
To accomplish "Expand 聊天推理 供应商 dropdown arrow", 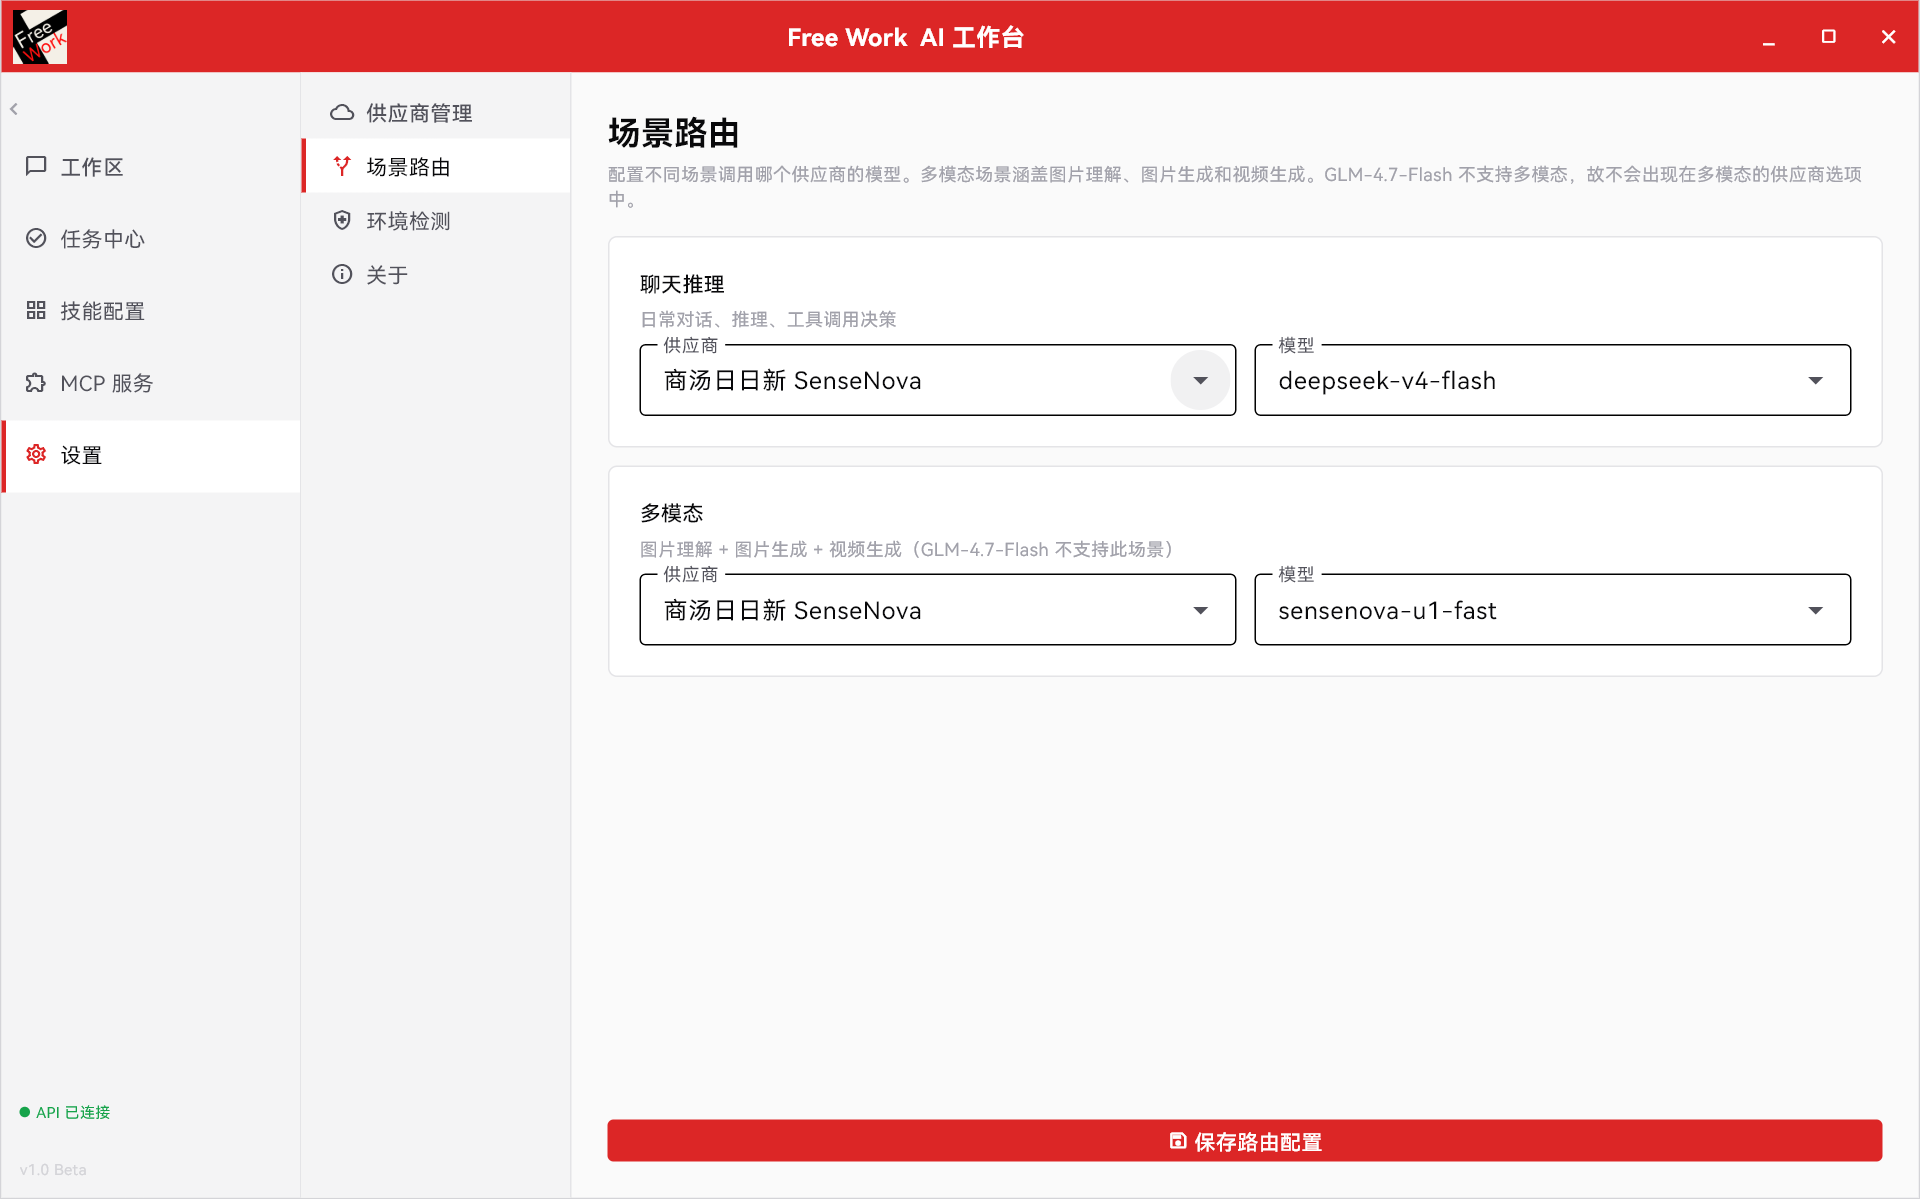I will [x=1200, y=380].
